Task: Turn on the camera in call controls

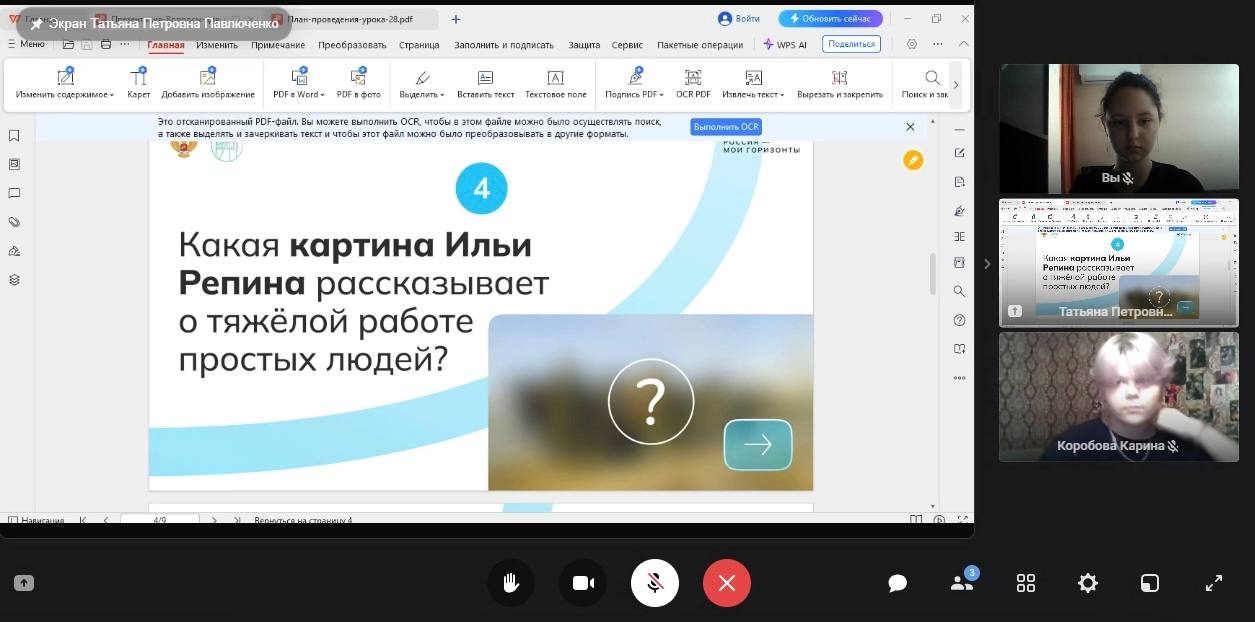Action: (583, 583)
